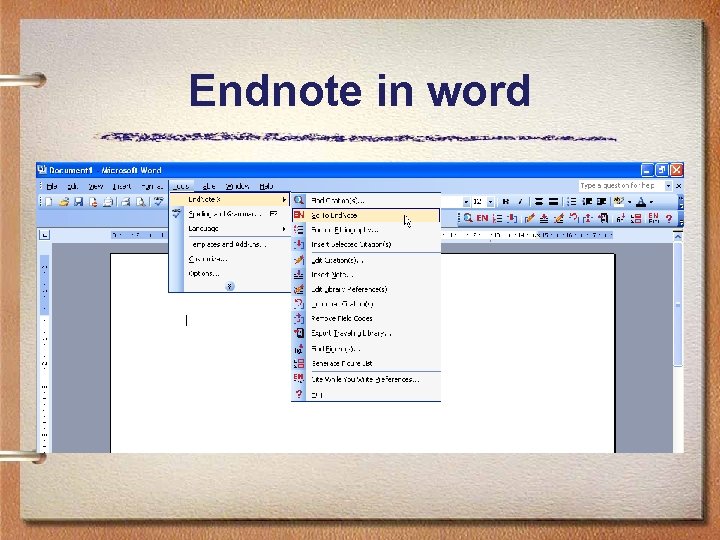Viewport: 720px width, 540px height.
Task: Open the Window menu
Action: (x=237, y=186)
